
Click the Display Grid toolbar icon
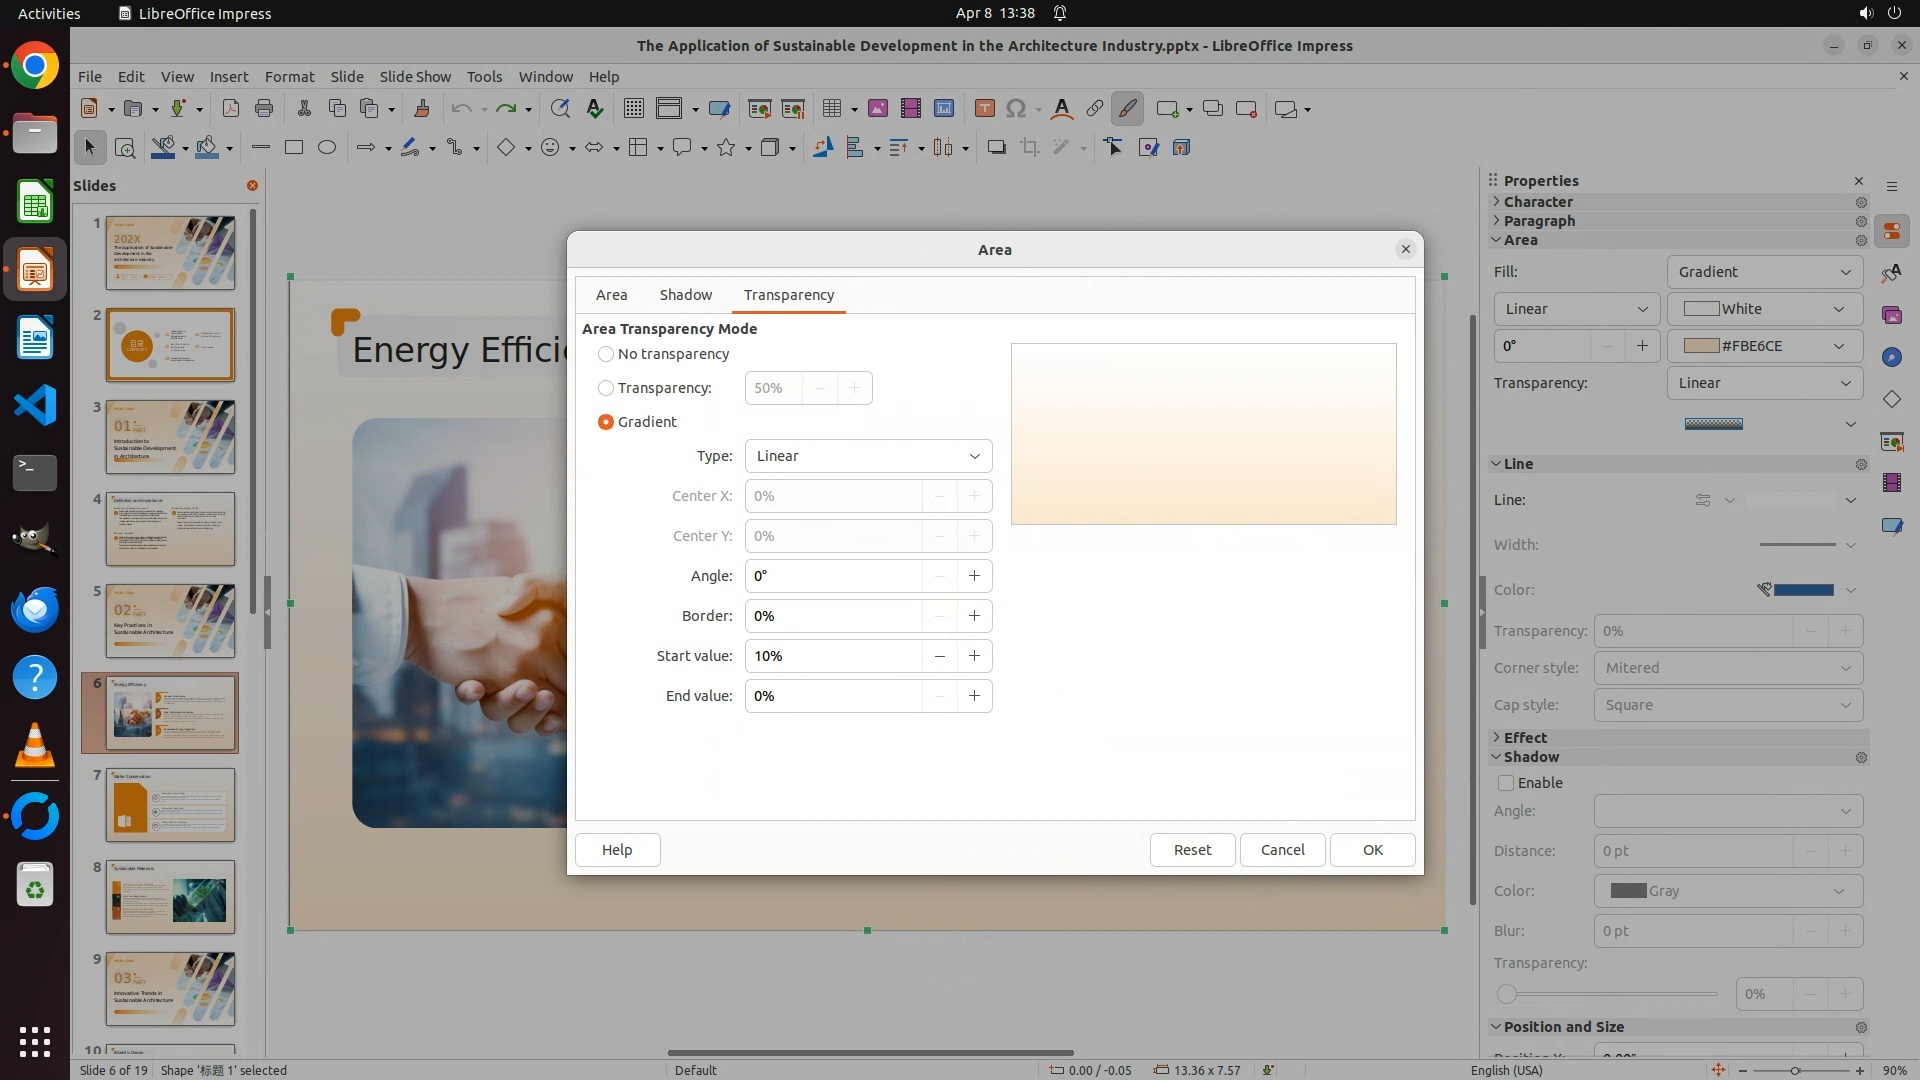pos(633,109)
